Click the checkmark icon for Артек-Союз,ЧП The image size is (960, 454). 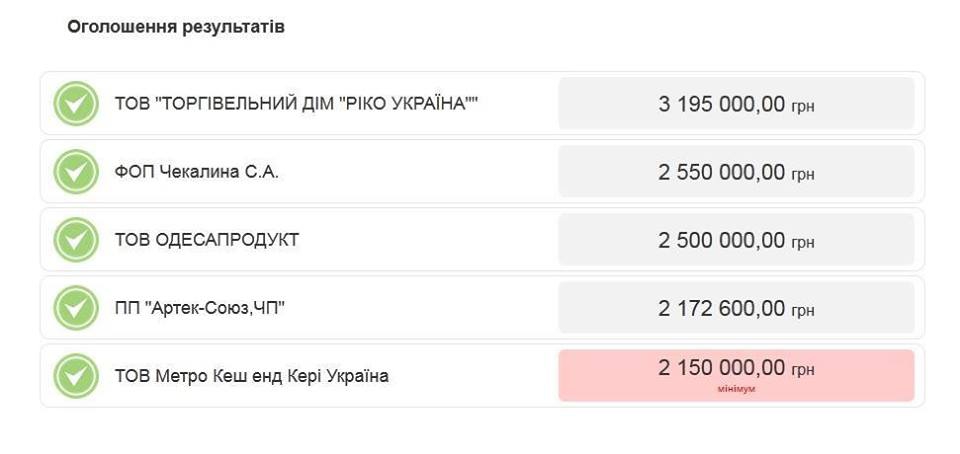coord(76,308)
